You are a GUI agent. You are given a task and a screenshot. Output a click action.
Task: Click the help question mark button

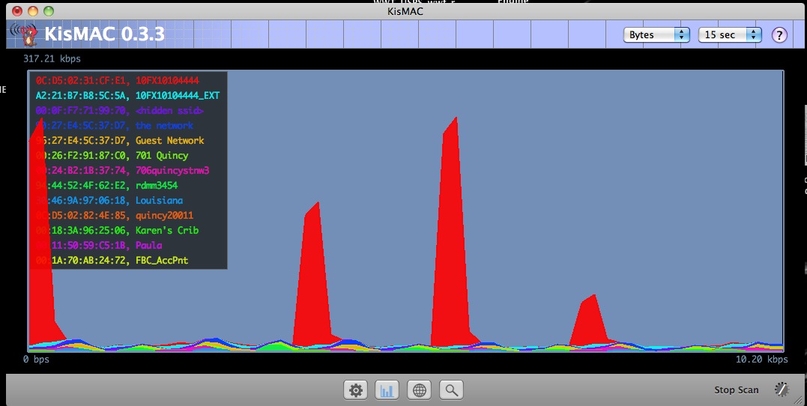[779, 35]
